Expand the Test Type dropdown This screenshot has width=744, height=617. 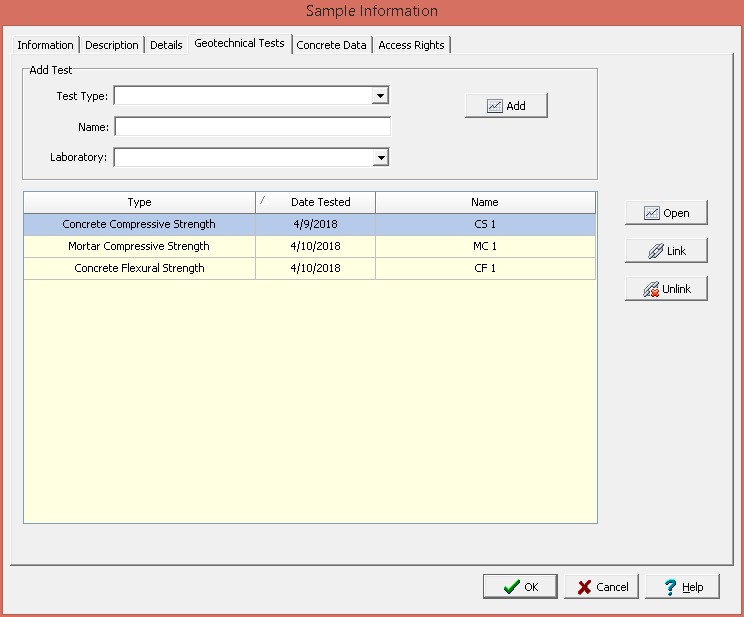[380, 96]
